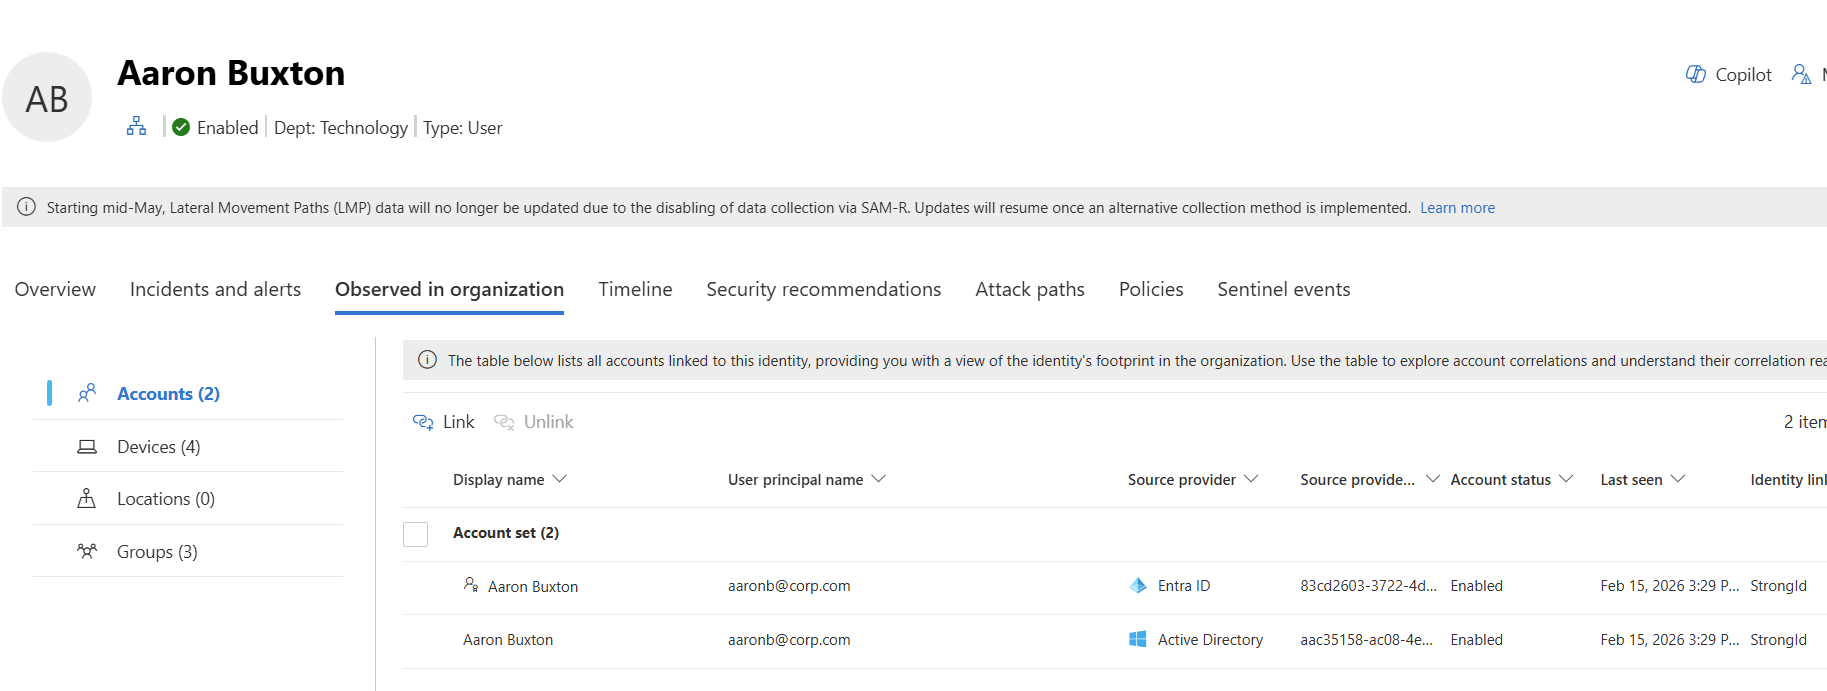Viewport: 1827px width, 691px height.
Task: Click Aaron Buxton in Active Directory row
Action: coord(508,640)
